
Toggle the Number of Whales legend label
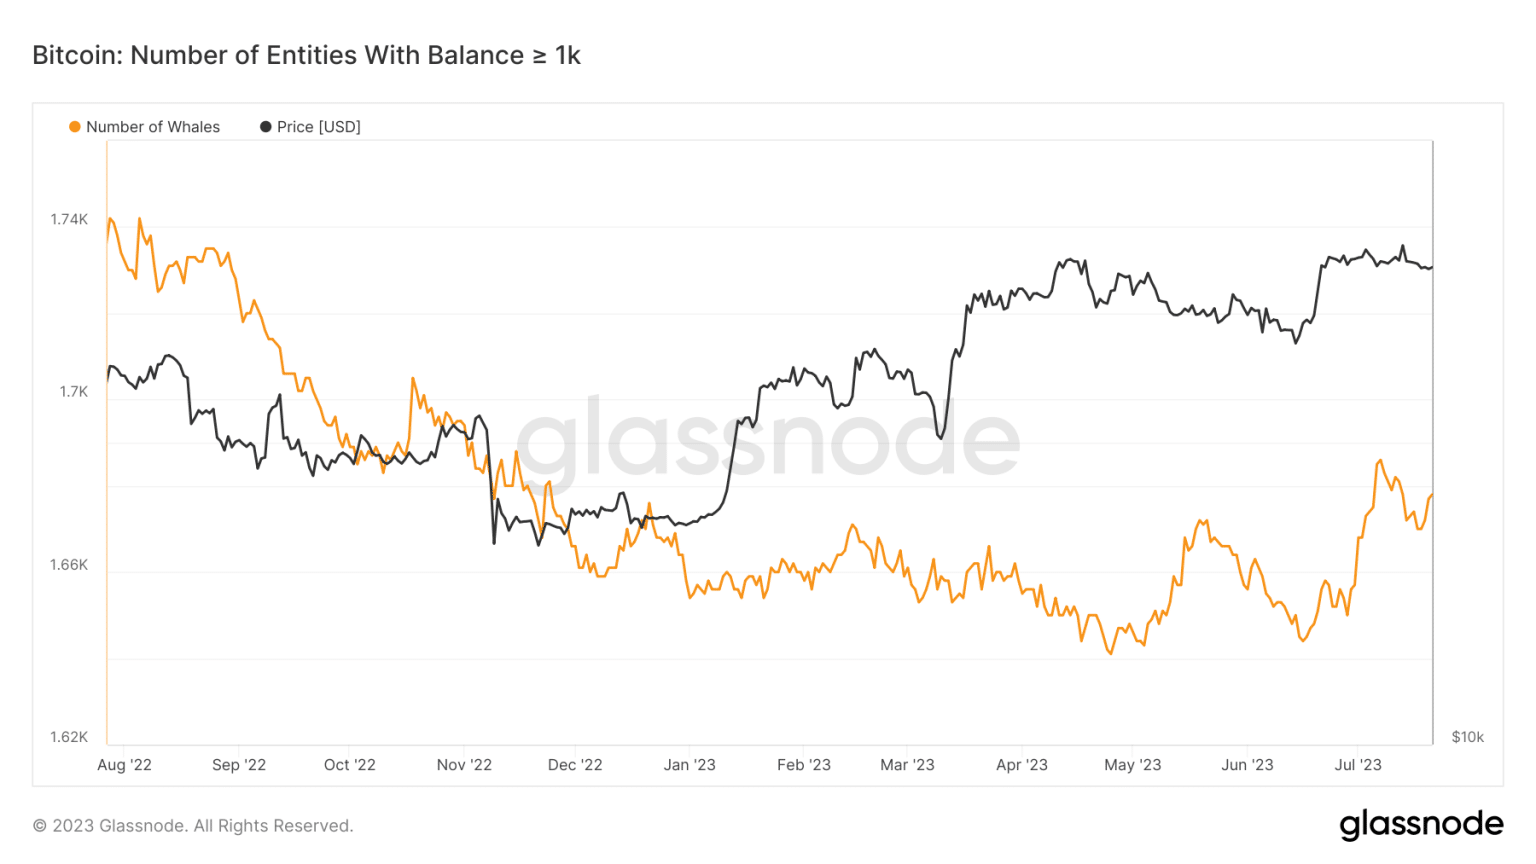coord(153,127)
